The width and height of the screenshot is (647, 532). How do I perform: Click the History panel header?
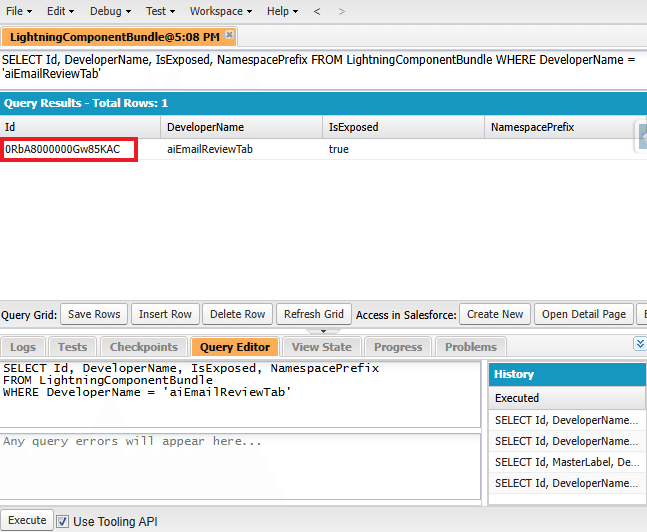[567, 374]
